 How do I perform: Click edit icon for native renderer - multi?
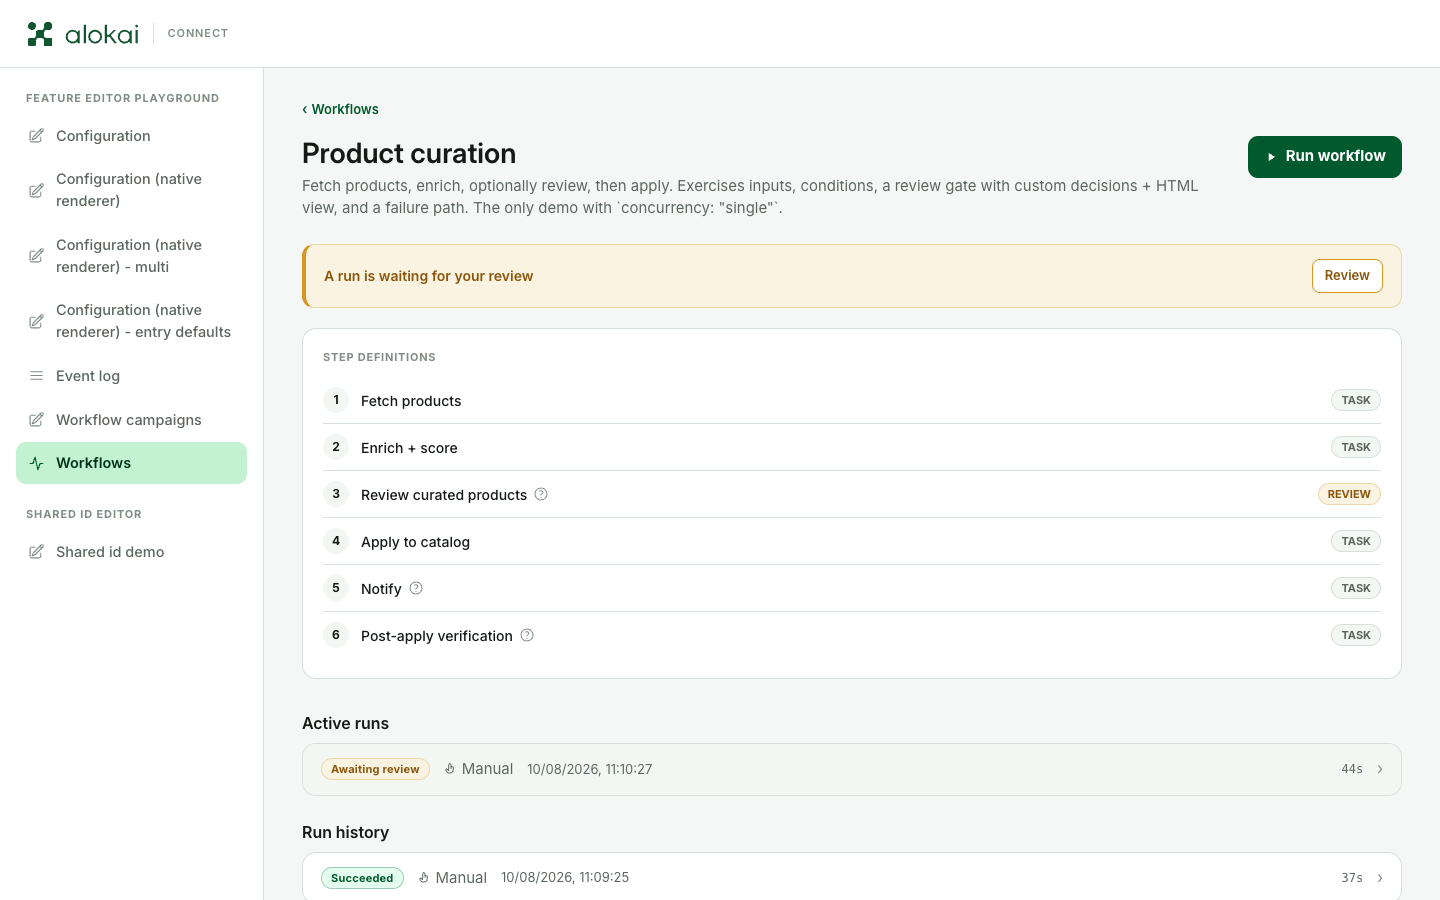36,256
